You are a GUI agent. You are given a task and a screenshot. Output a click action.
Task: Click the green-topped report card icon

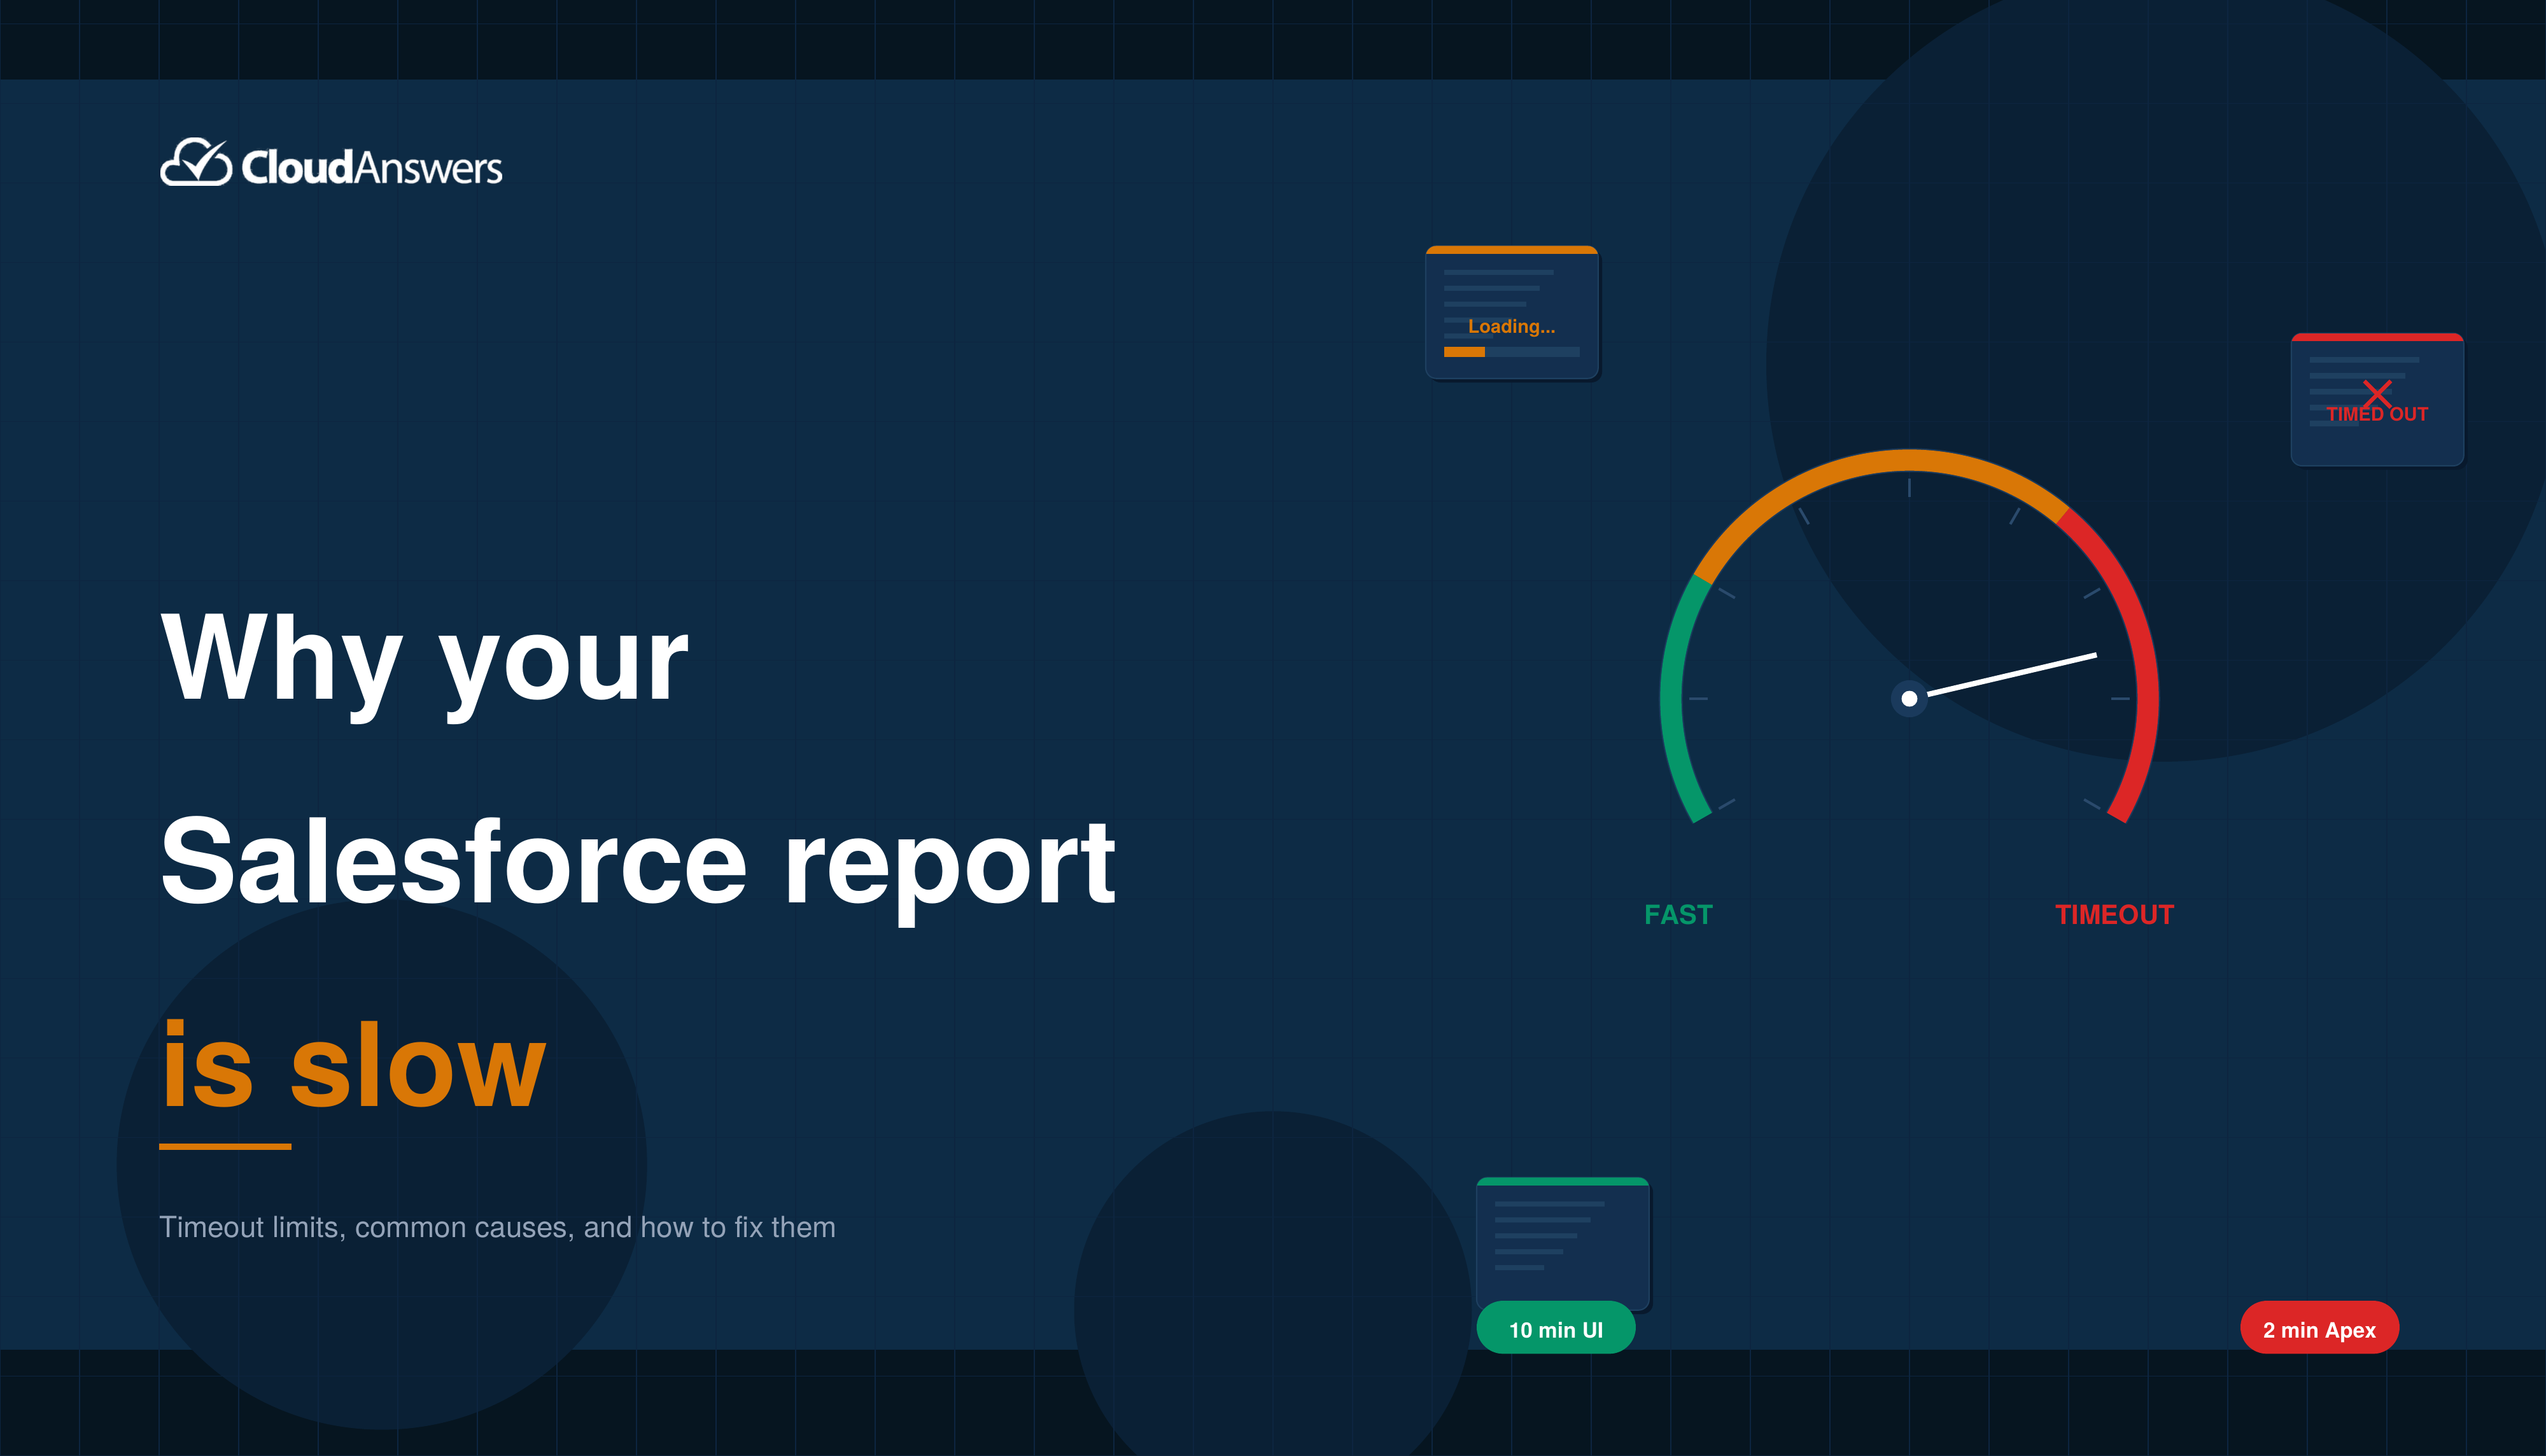tap(1562, 1240)
